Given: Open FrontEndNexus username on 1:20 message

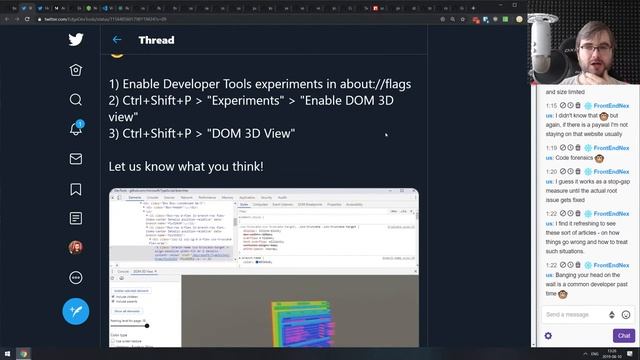Looking at the screenshot, I should pyautogui.click(x=611, y=171).
